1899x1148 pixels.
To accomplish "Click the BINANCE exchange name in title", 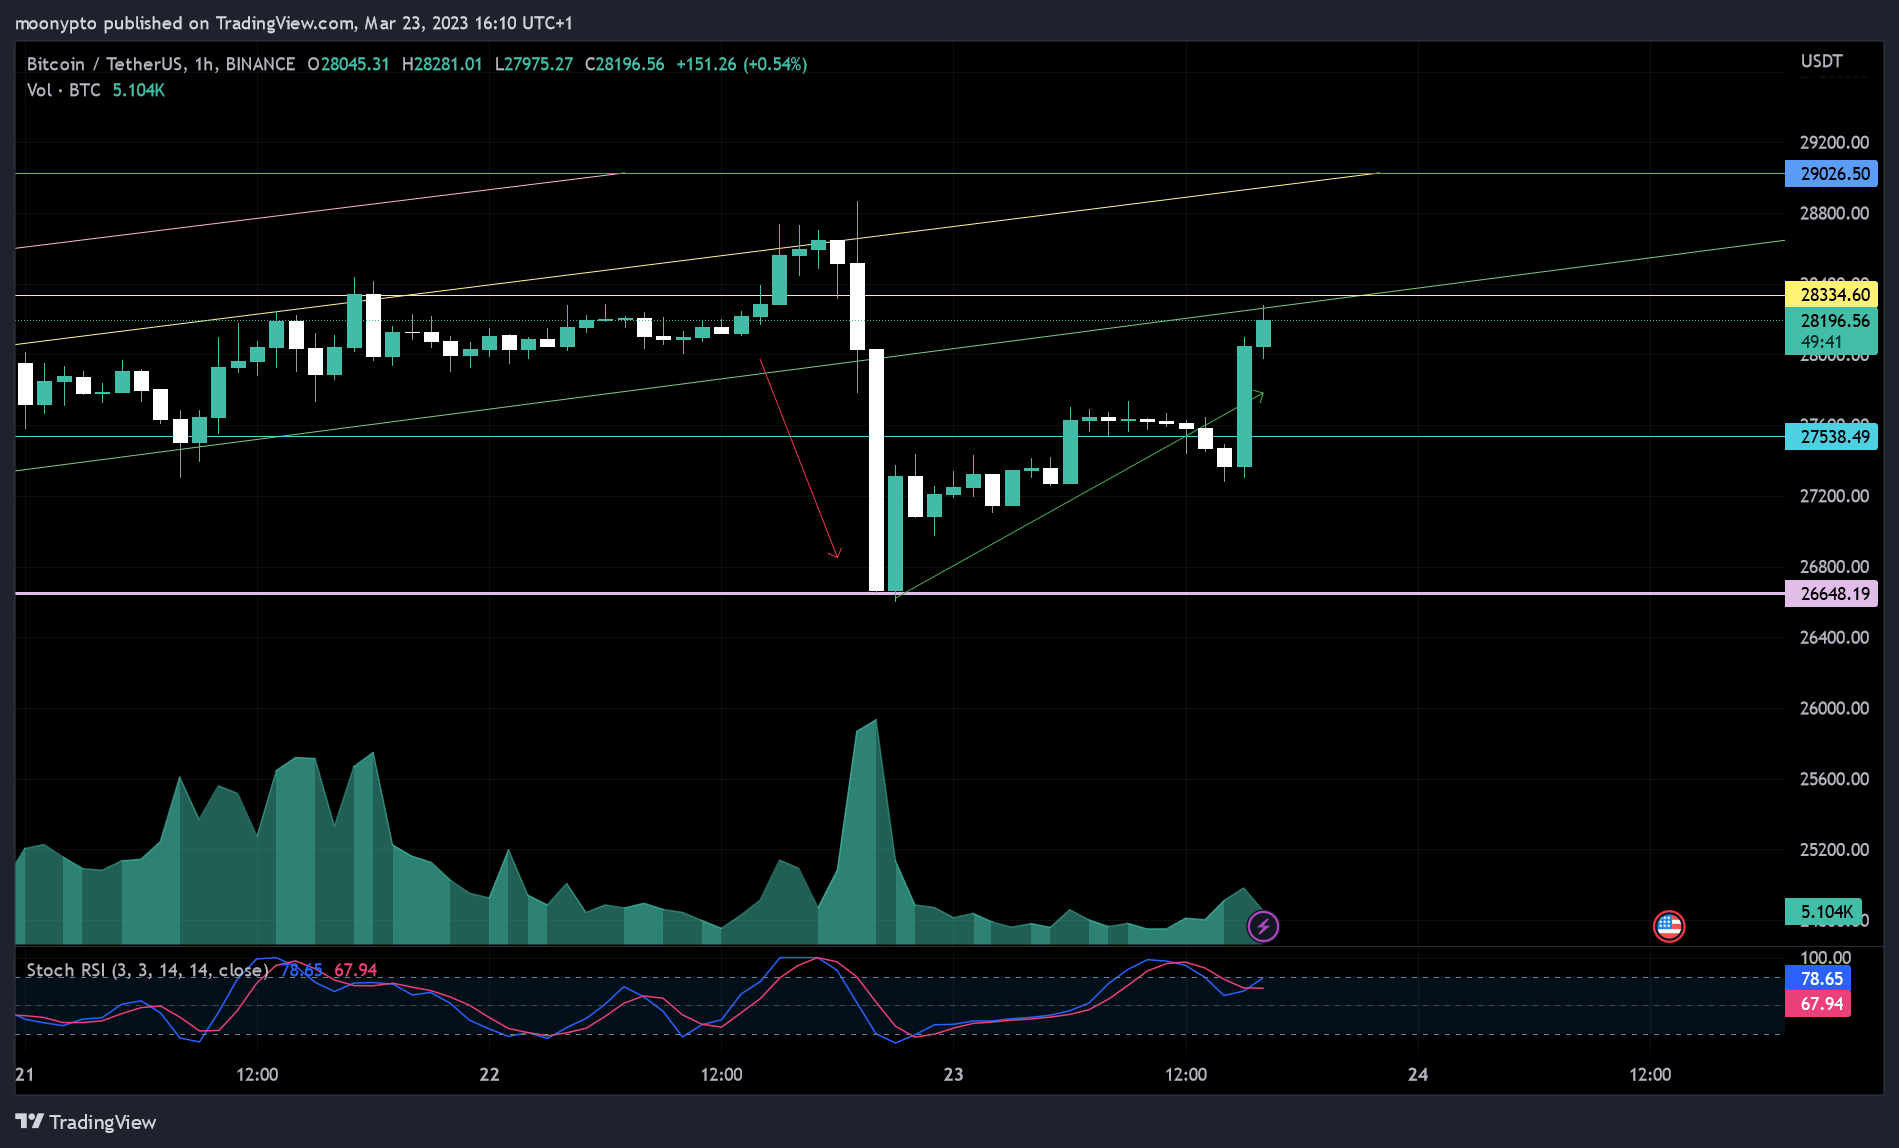I will click(x=260, y=64).
